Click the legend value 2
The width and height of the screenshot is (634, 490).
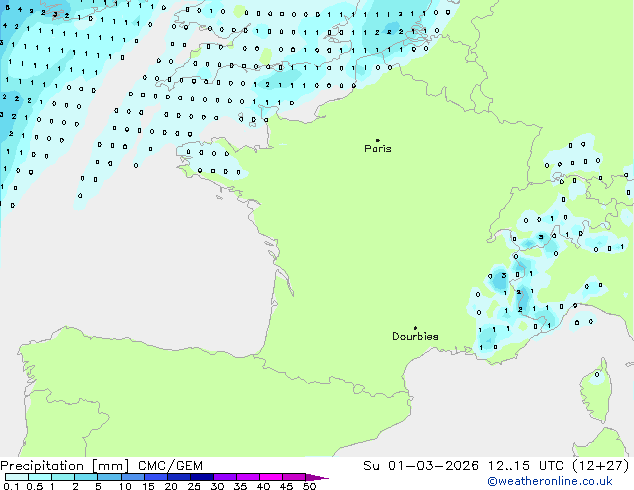75,486
